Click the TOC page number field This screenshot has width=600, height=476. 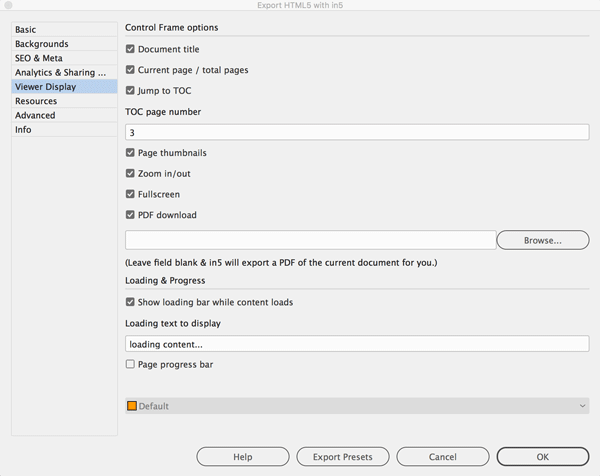(357, 132)
